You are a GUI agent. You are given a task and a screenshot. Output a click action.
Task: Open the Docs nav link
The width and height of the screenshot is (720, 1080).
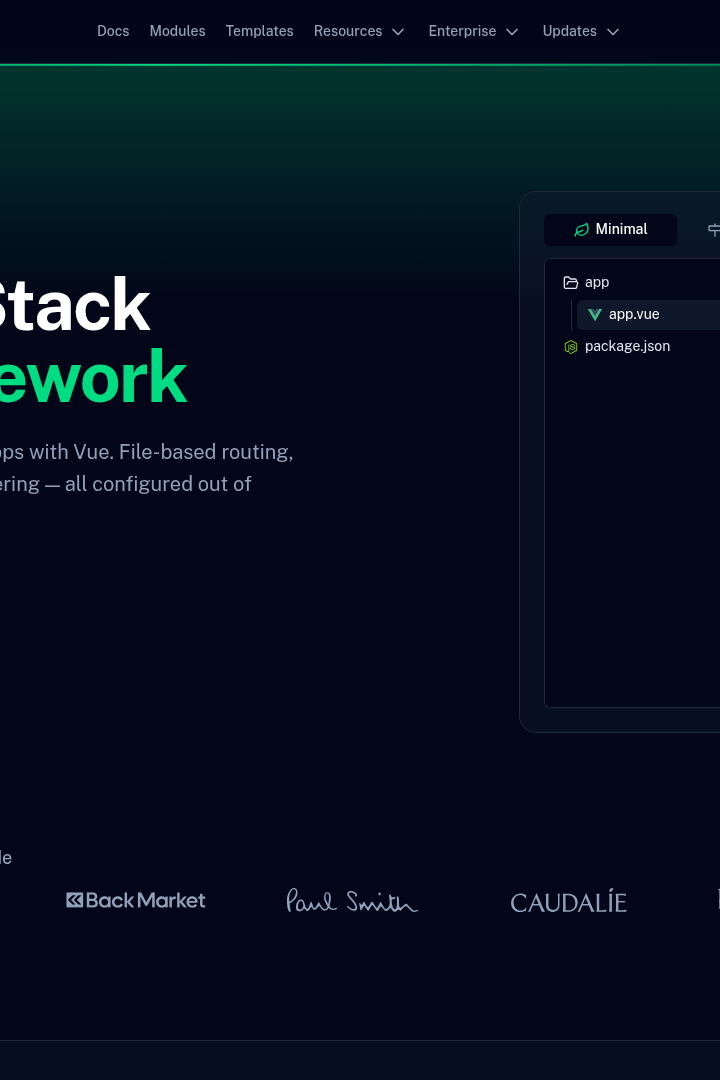[113, 31]
